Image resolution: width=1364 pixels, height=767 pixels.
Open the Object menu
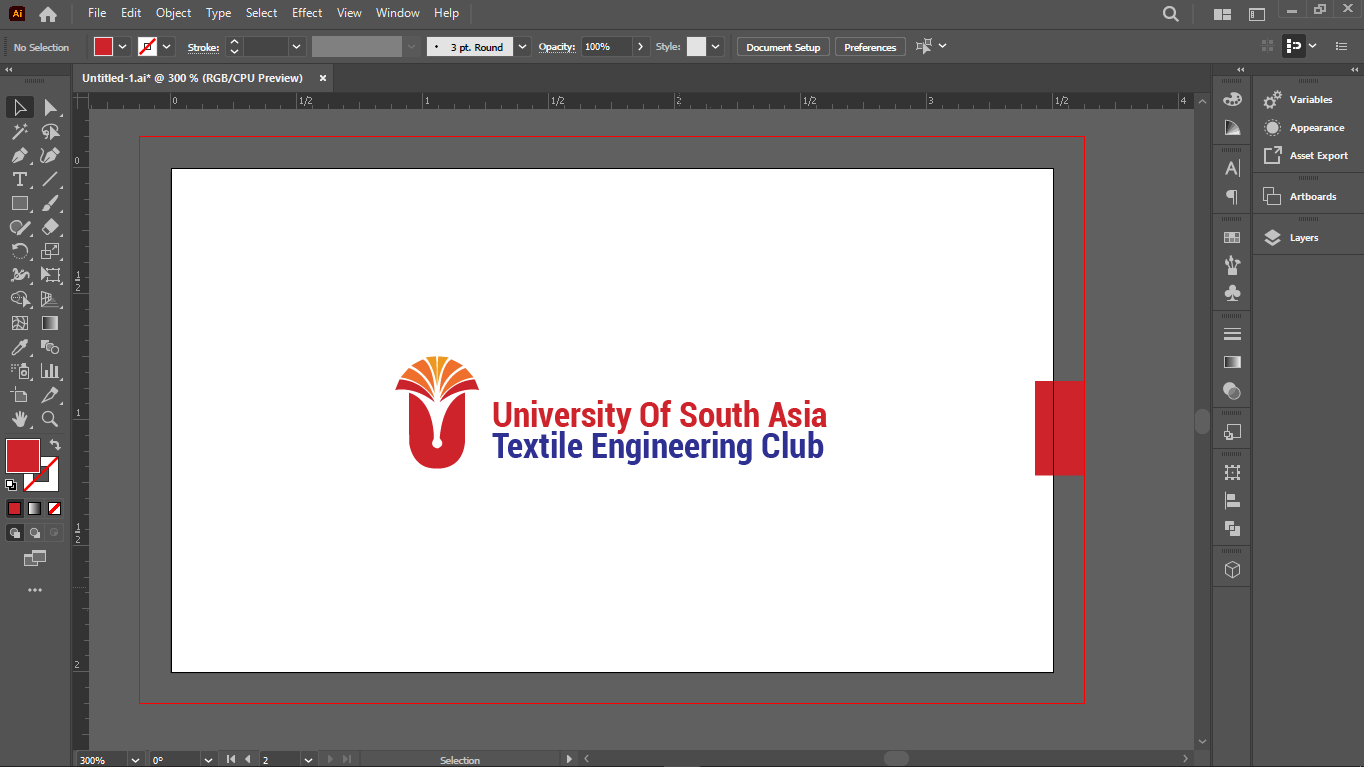pos(173,13)
